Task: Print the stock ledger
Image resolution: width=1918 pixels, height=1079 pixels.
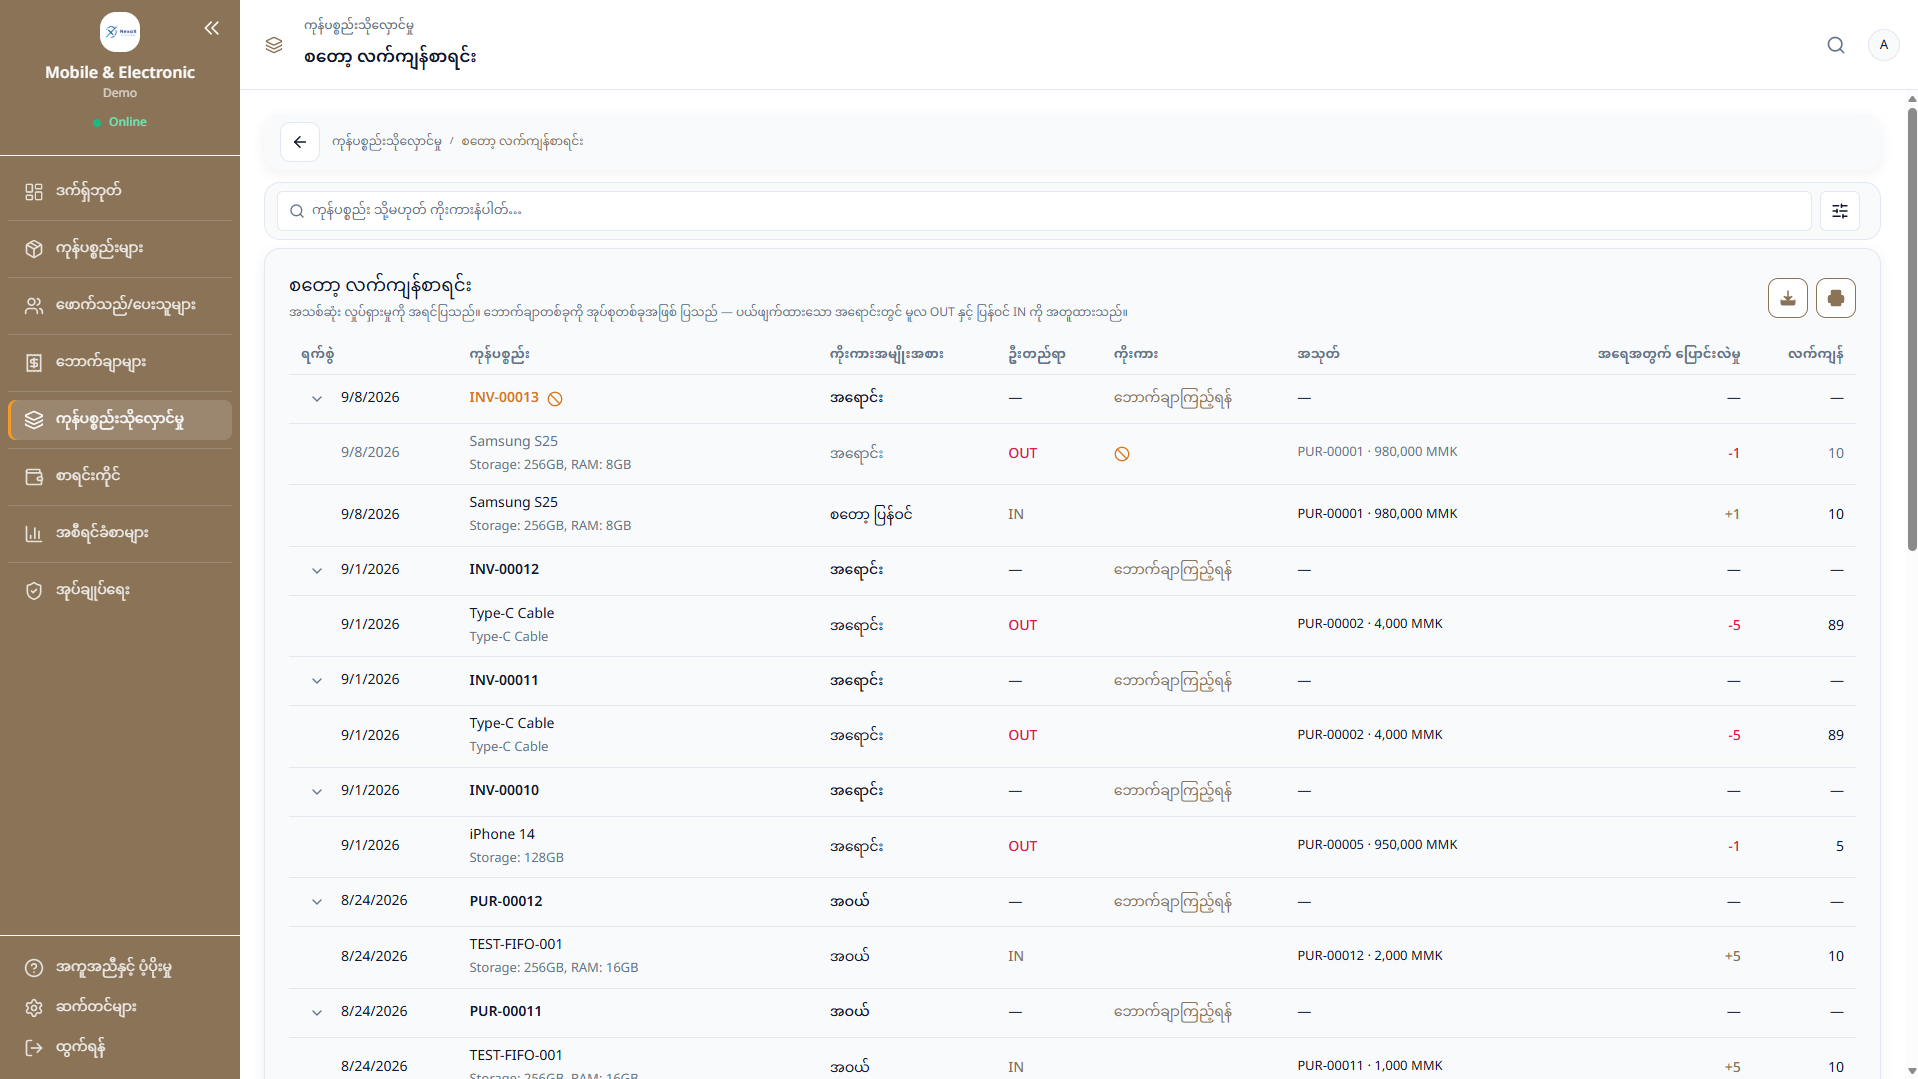Action: [x=1835, y=298]
